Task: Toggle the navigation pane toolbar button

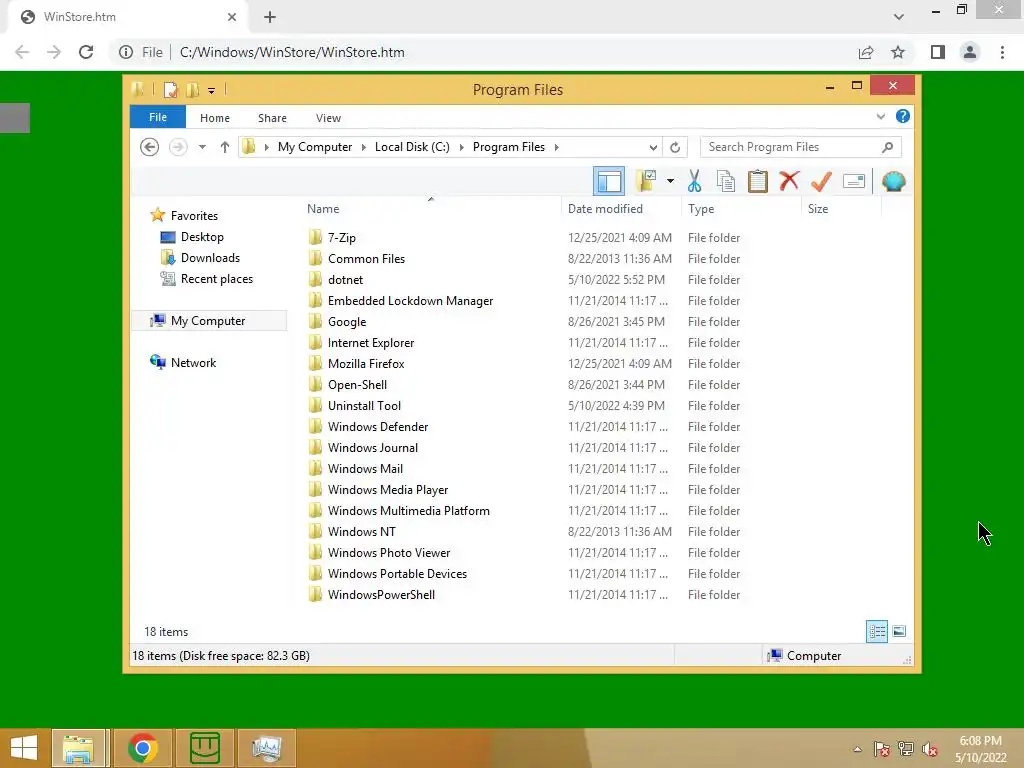Action: click(x=609, y=182)
